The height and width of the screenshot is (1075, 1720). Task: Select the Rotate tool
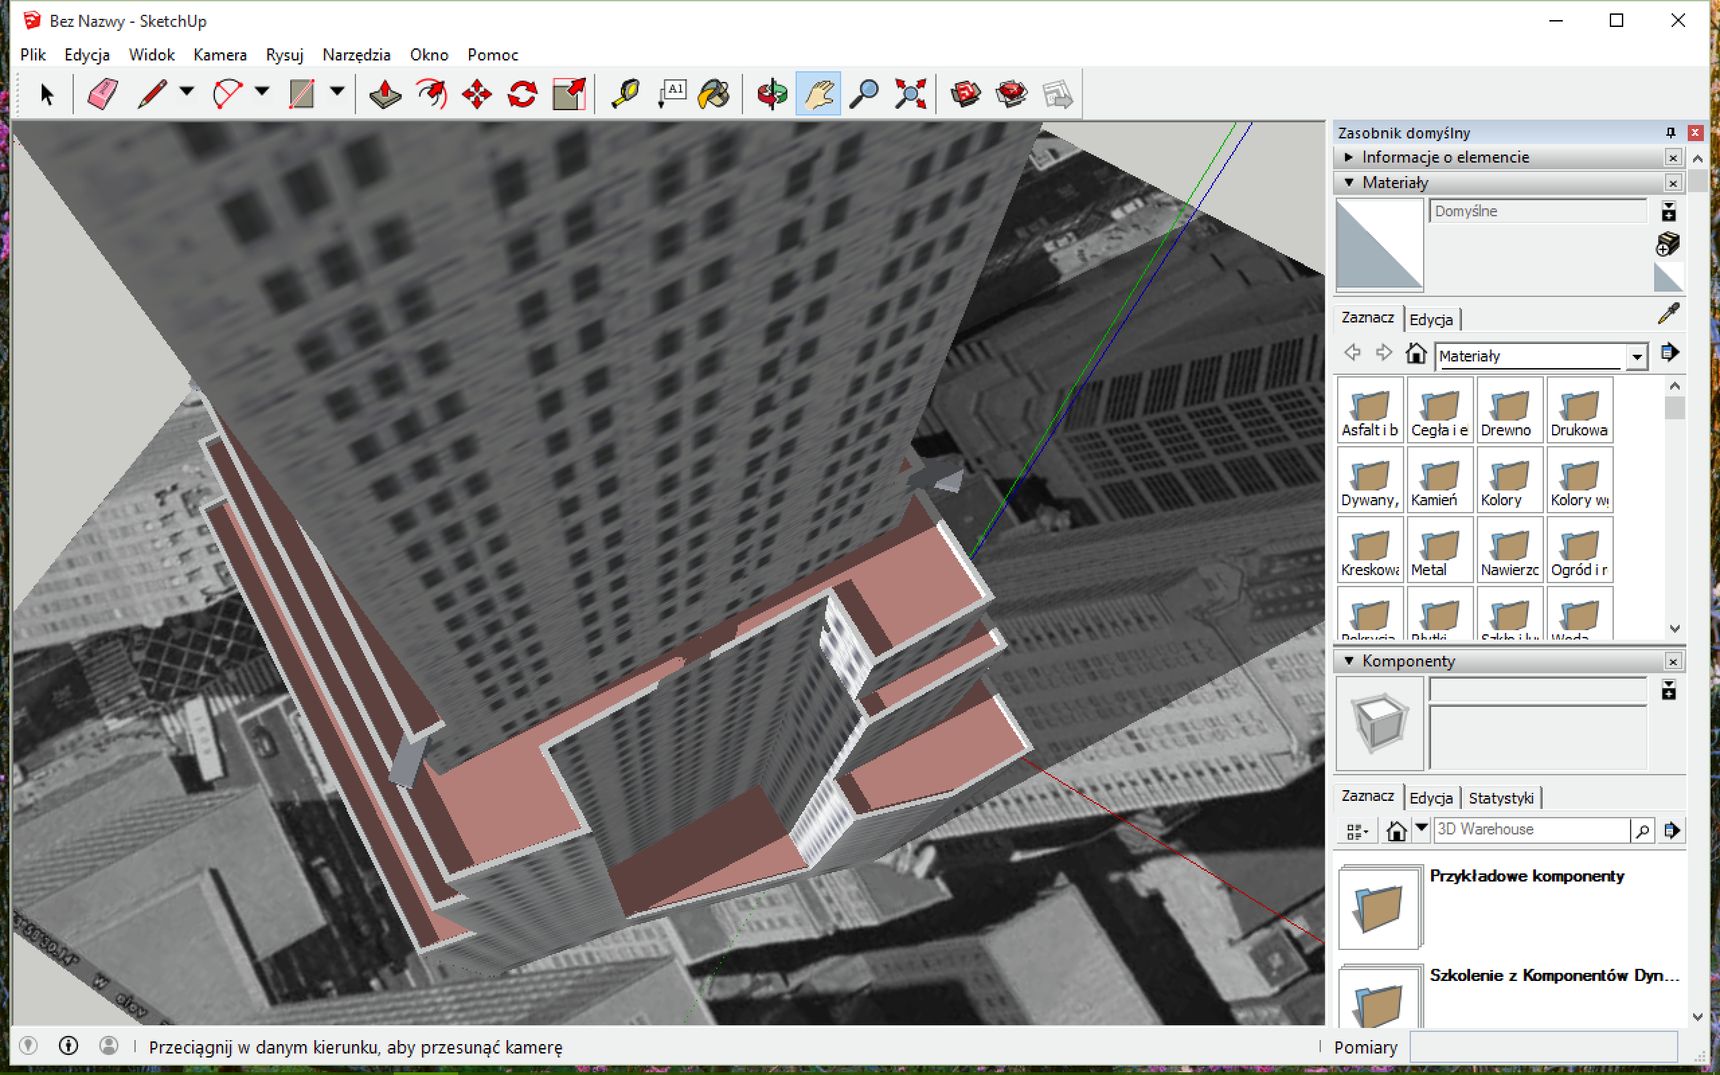coord(523,94)
